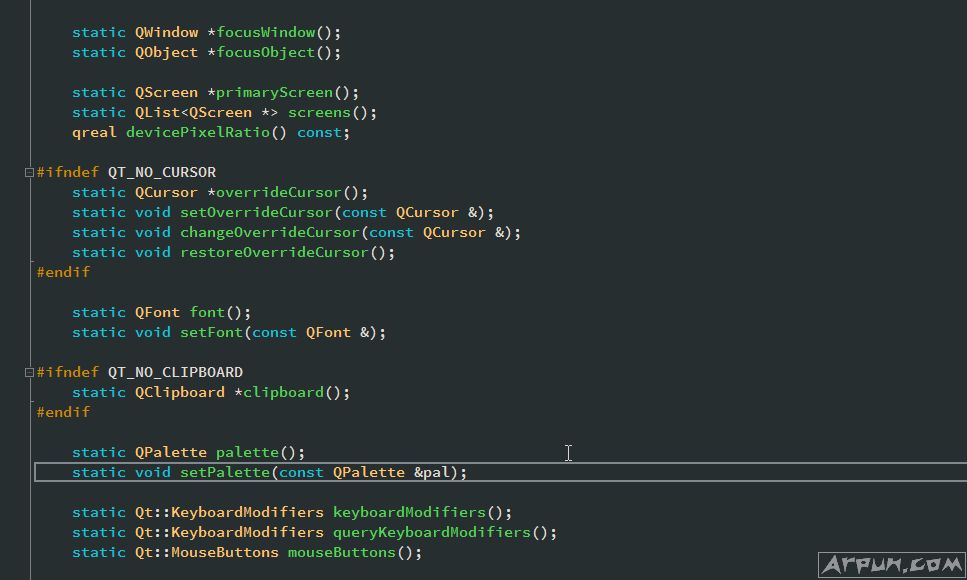Collapse the QT_NO_CLIPBOARD ifndef block
Screen dimensions: 967x580
(x=29, y=372)
